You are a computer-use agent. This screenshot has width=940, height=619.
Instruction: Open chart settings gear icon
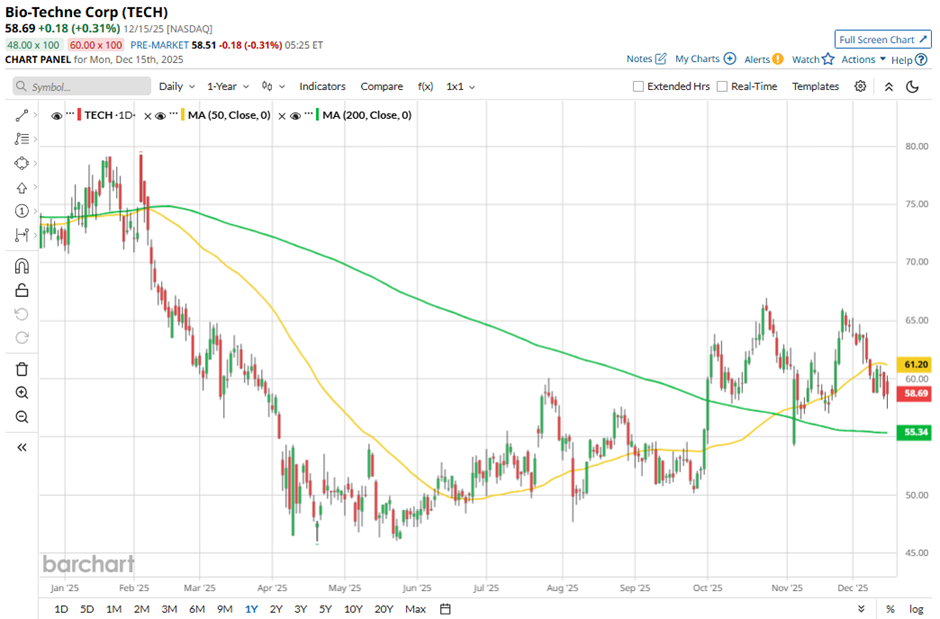(x=860, y=86)
